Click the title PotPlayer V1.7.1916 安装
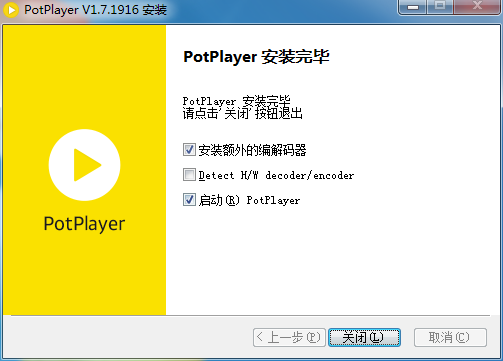 (95, 10)
